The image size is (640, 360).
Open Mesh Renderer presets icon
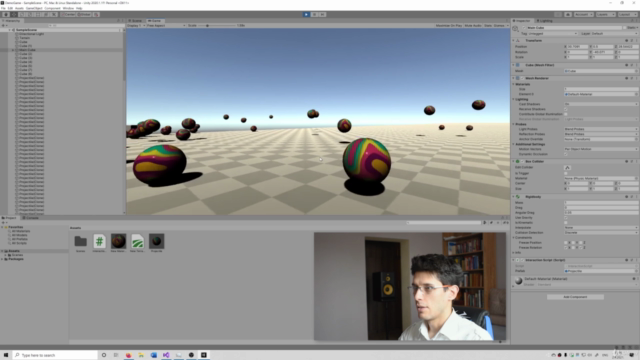tap(631, 78)
